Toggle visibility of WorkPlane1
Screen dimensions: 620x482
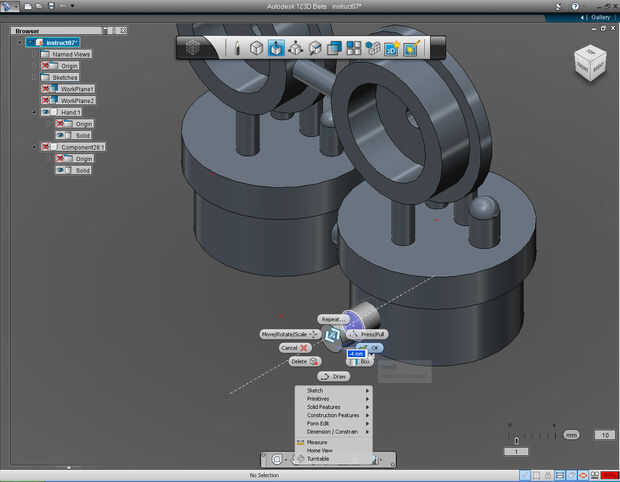(45, 89)
